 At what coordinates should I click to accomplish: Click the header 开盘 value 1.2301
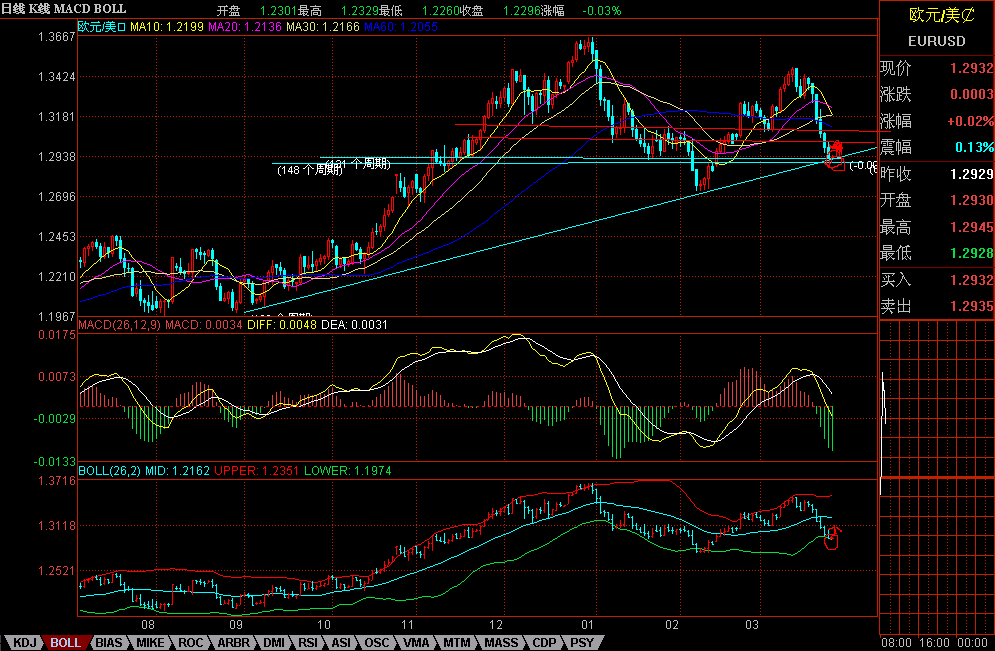point(279,11)
